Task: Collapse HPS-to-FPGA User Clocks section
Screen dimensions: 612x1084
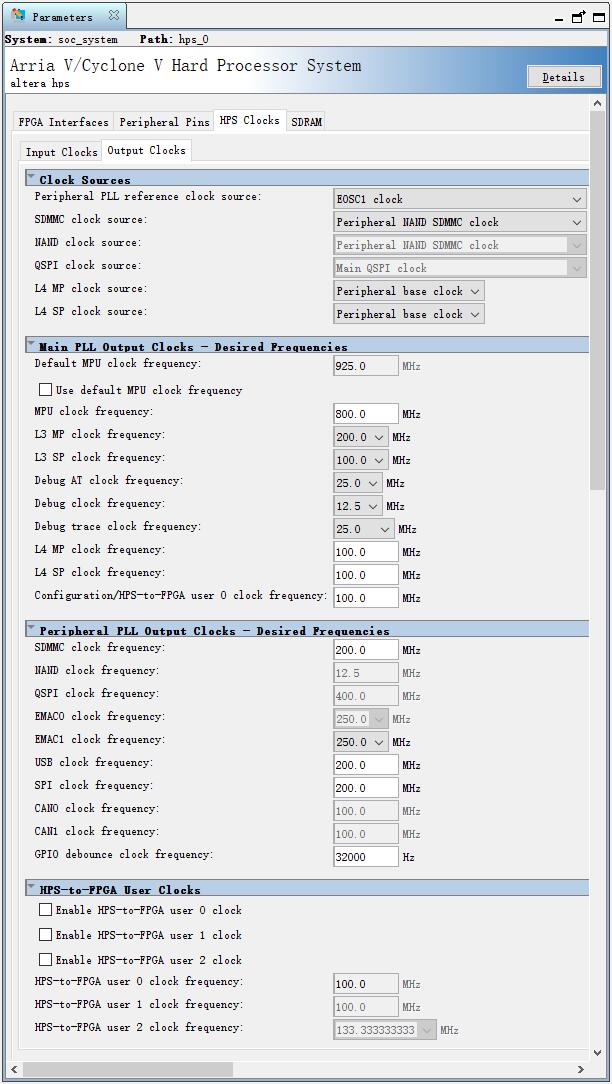Action: [31, 888]
